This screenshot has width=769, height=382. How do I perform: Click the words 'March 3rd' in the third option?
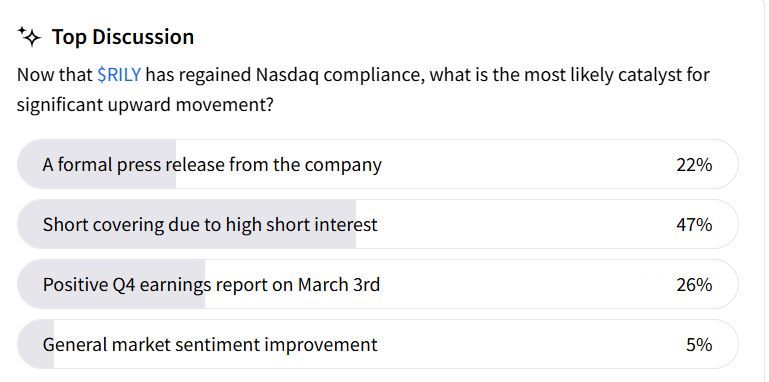click(x=338, y=284)
